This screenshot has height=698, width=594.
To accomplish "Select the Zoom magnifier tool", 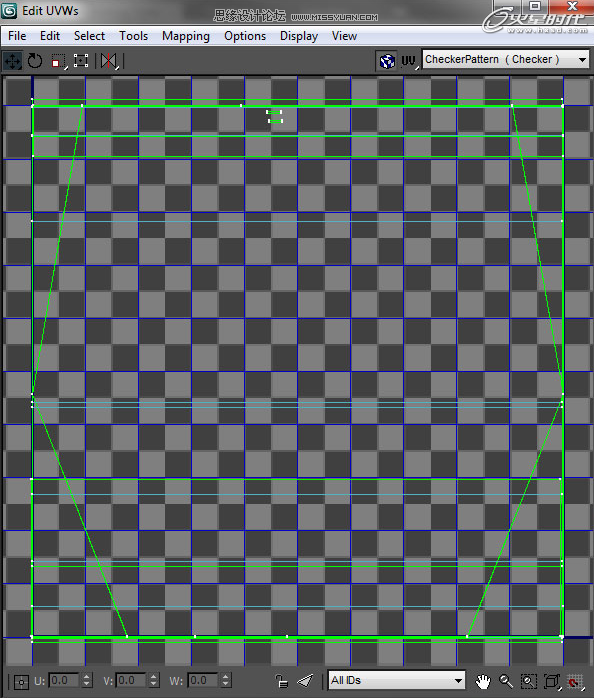I will pos(506,681).
